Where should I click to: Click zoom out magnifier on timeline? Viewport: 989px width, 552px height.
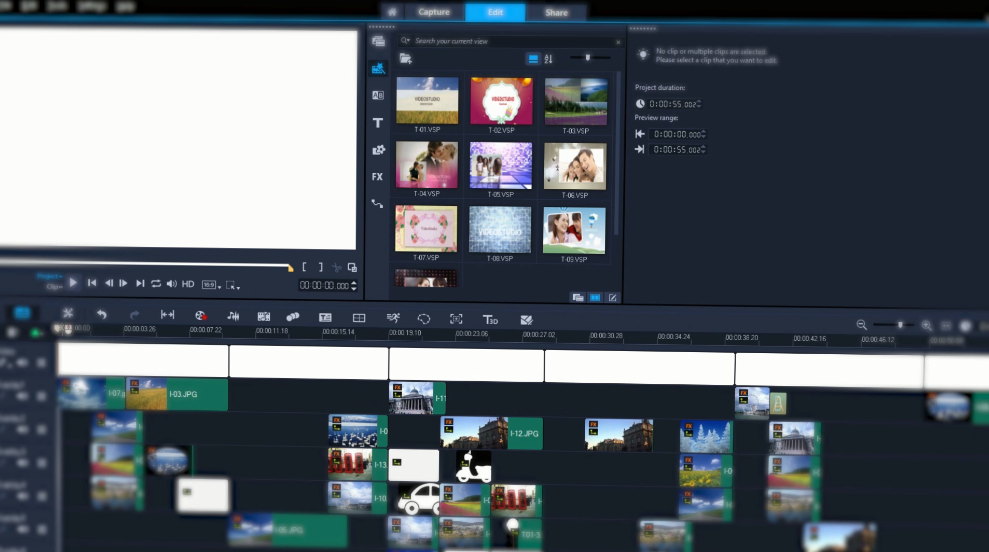pos(861,325)
